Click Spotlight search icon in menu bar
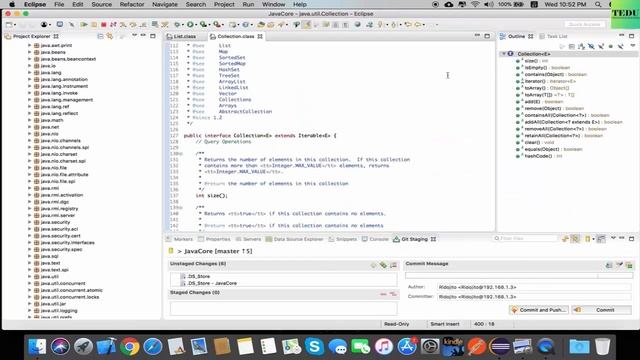 point(598,4)
